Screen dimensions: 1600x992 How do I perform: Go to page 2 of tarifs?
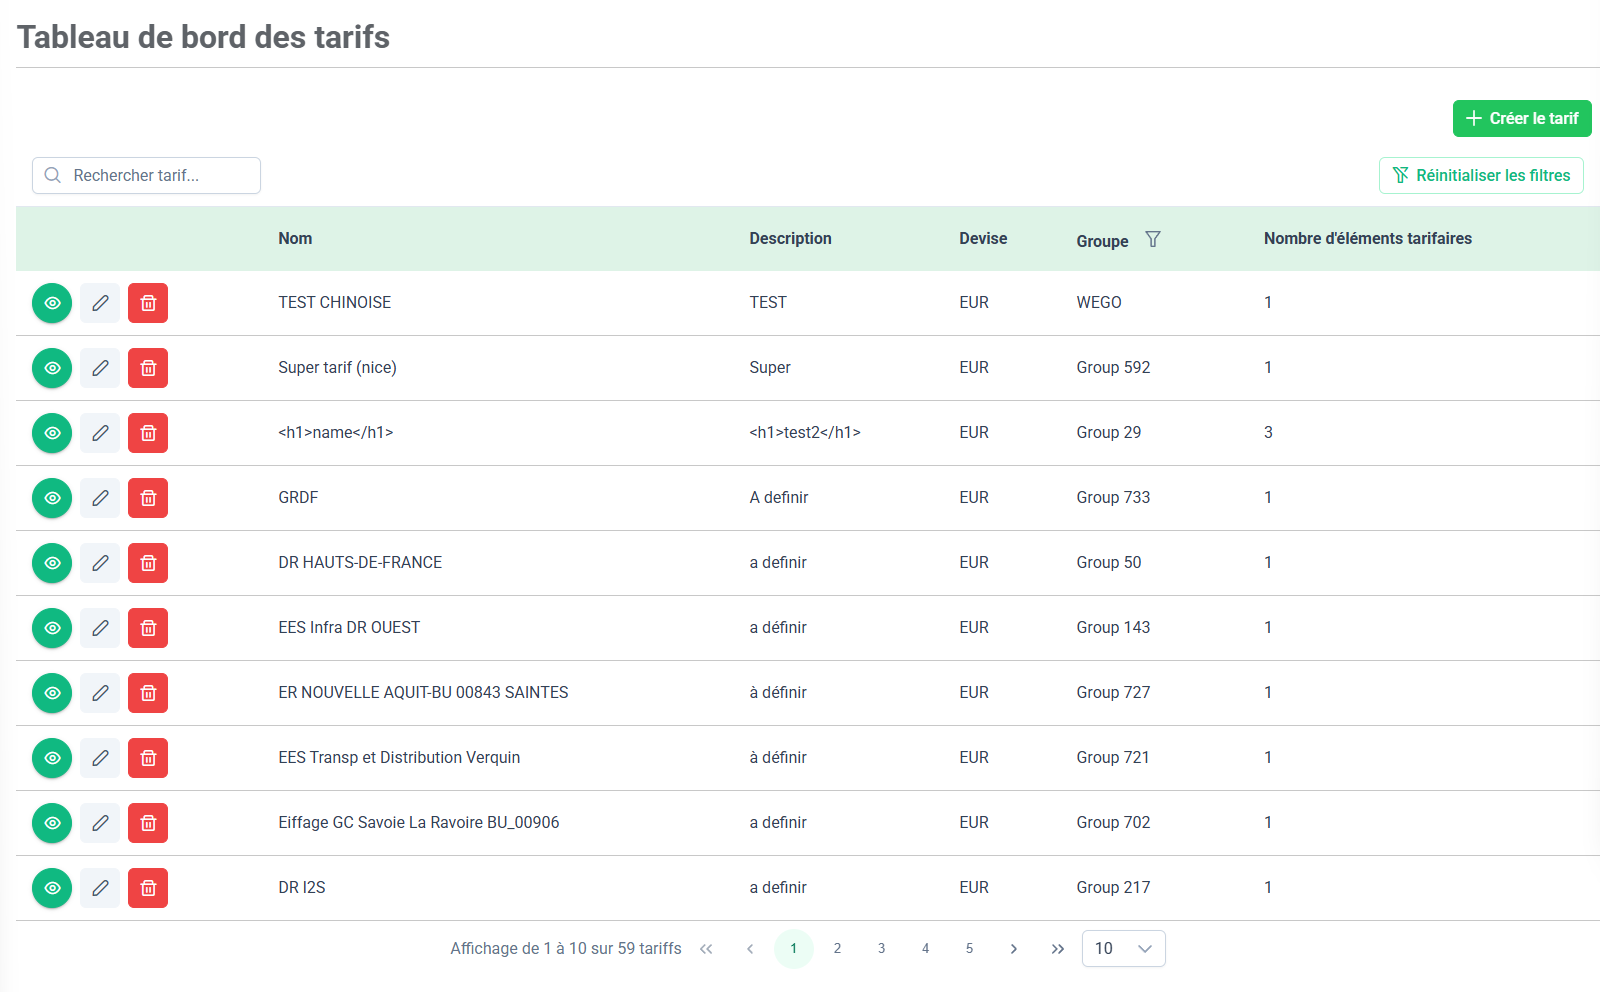(837, 949)
